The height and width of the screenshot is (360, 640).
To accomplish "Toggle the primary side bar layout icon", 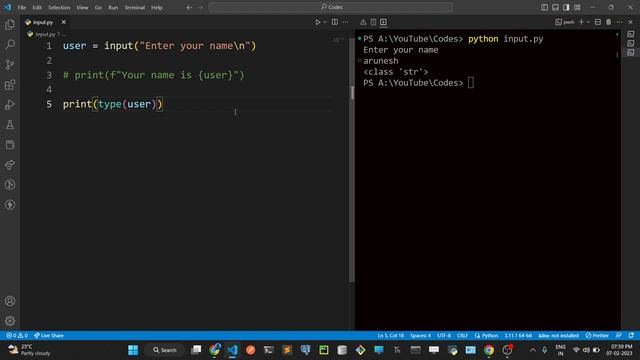I will point(544,7).
